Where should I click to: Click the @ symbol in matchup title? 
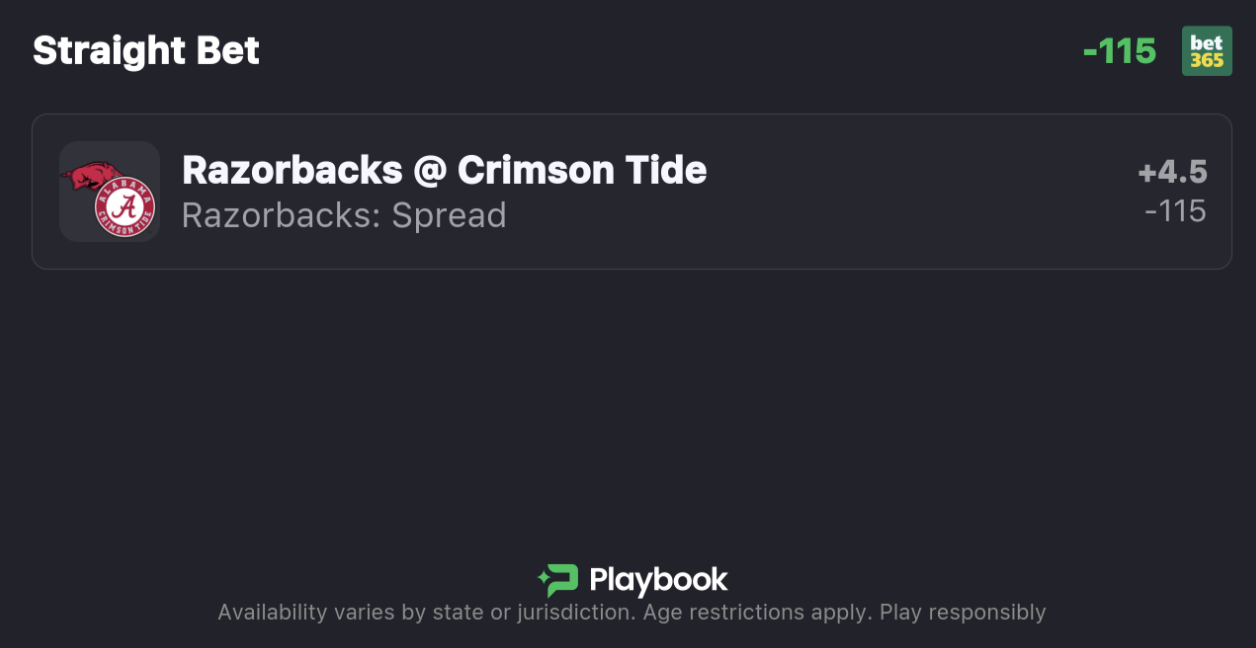point(430,171)
